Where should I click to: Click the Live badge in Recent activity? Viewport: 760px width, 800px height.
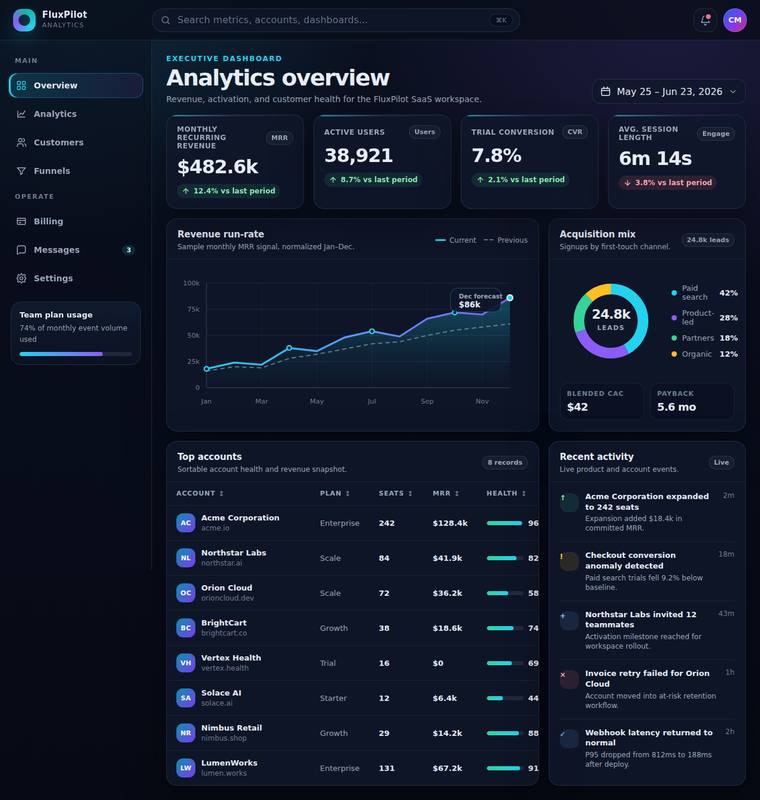point(721,462)
